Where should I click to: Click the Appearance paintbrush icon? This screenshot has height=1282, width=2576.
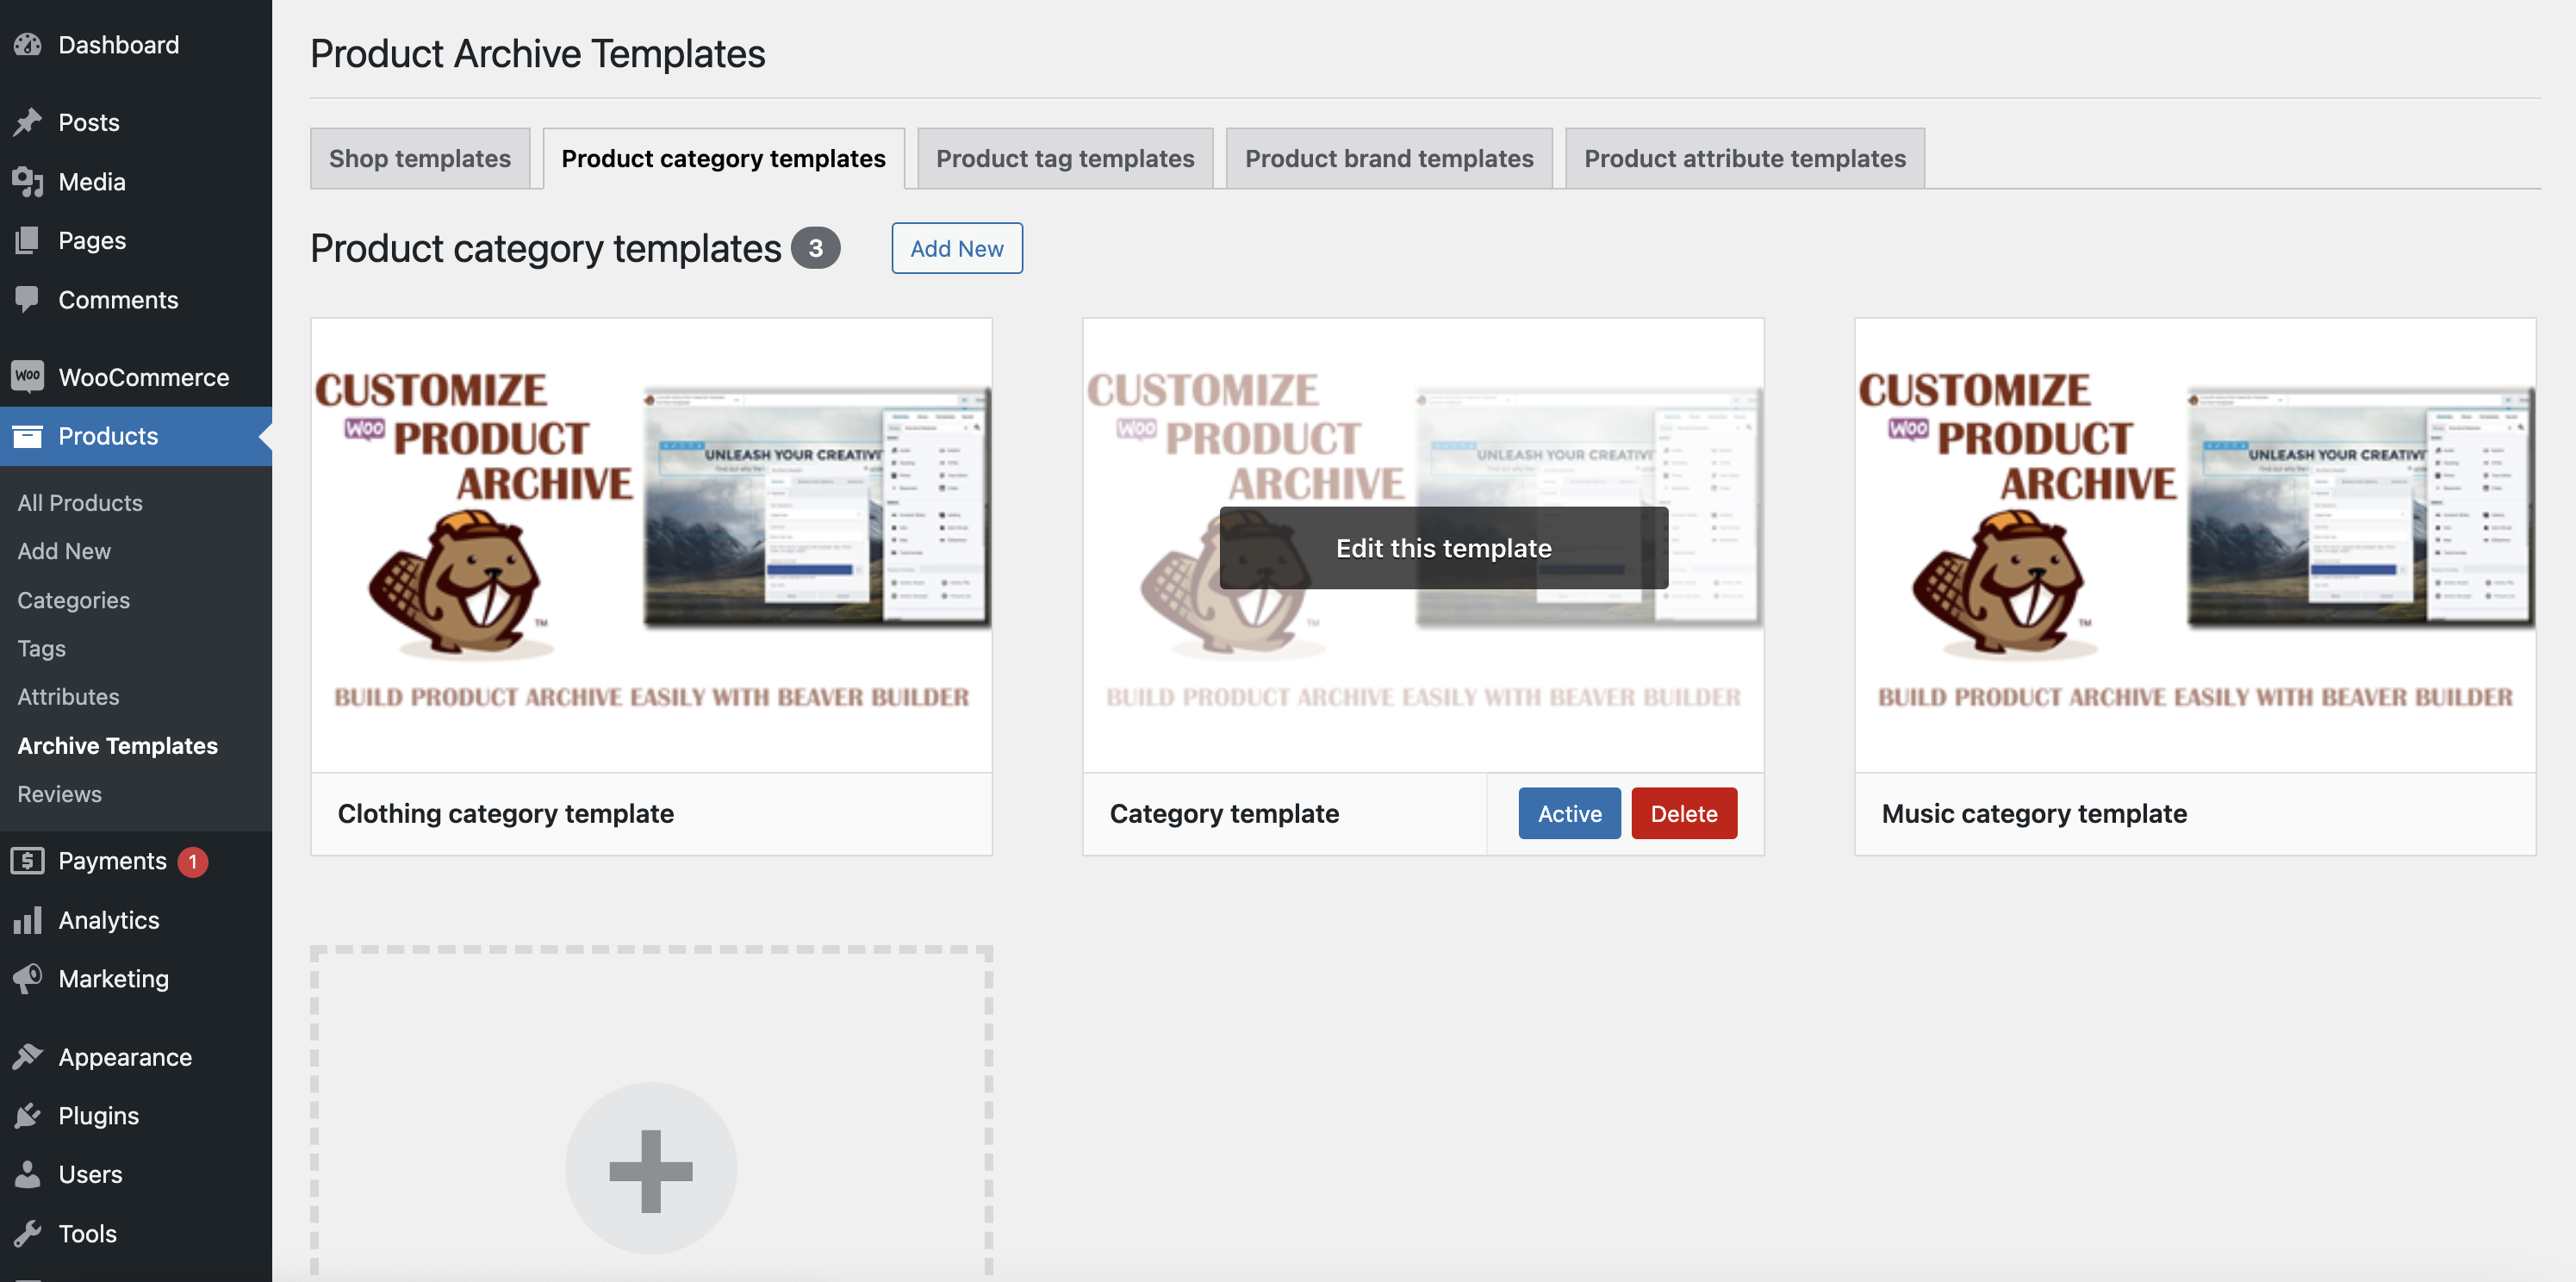point(28,1057)
